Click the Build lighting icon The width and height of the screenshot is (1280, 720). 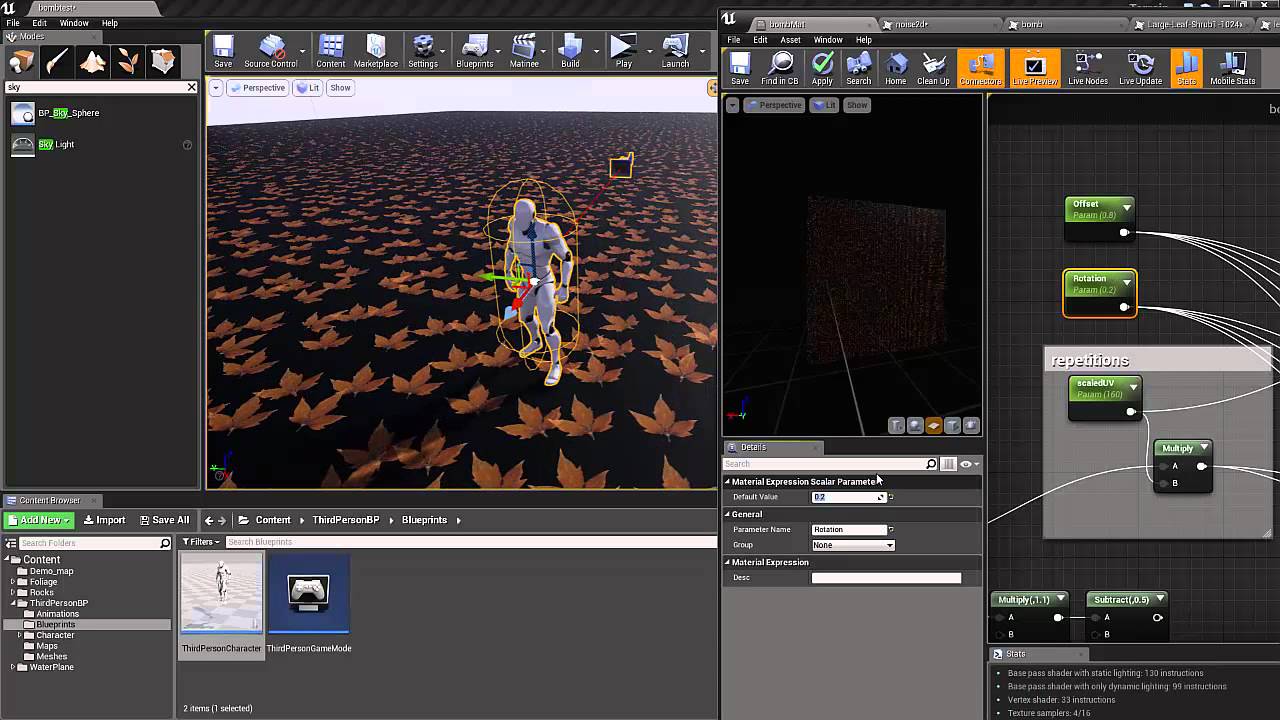(x=570, y=52)
